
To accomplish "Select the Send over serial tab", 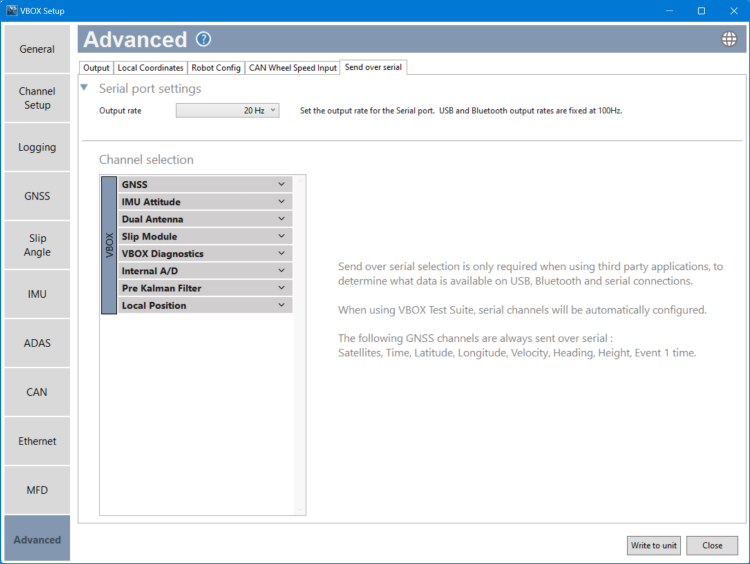I will click(373, 67).
